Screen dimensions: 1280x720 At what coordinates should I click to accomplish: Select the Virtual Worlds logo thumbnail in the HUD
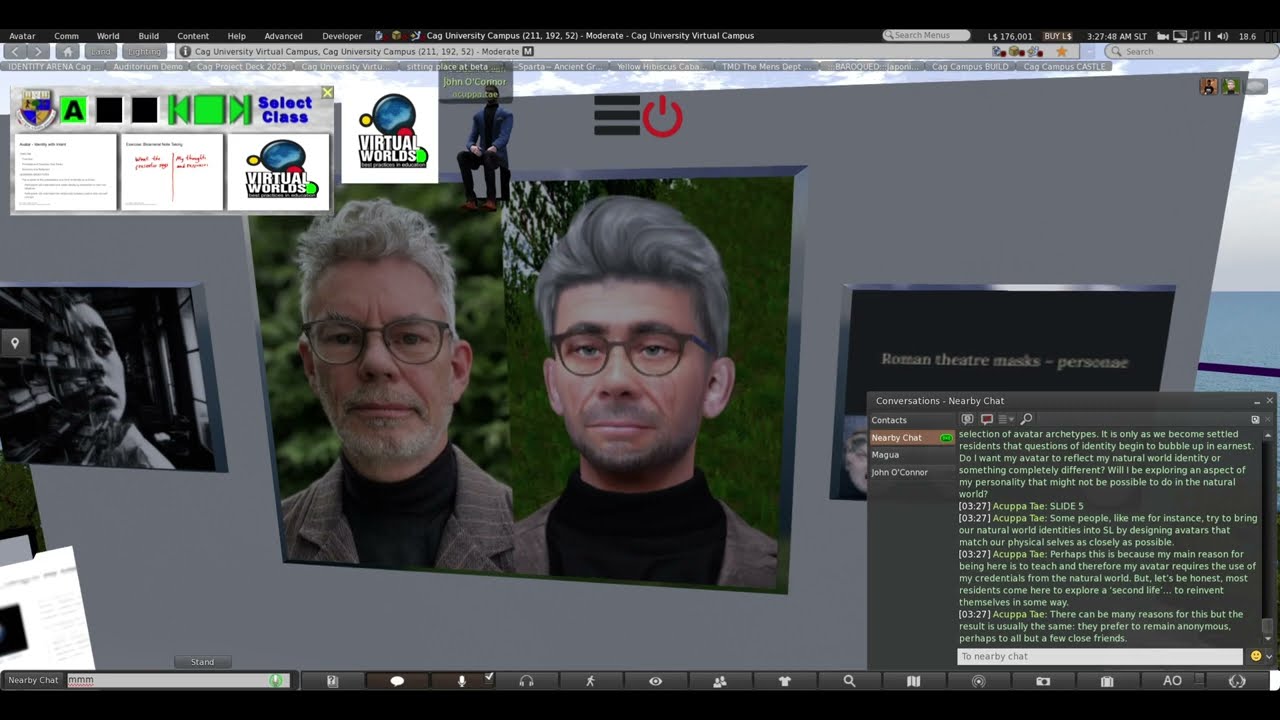point(278,172)
